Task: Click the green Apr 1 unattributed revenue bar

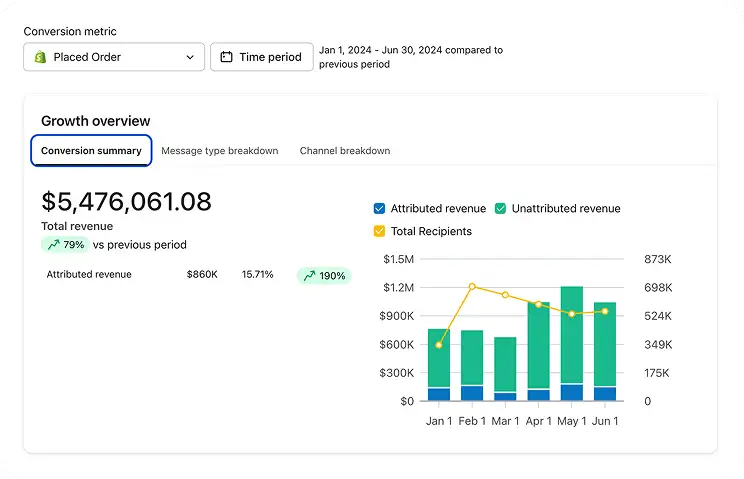Action: coord(539,345)
